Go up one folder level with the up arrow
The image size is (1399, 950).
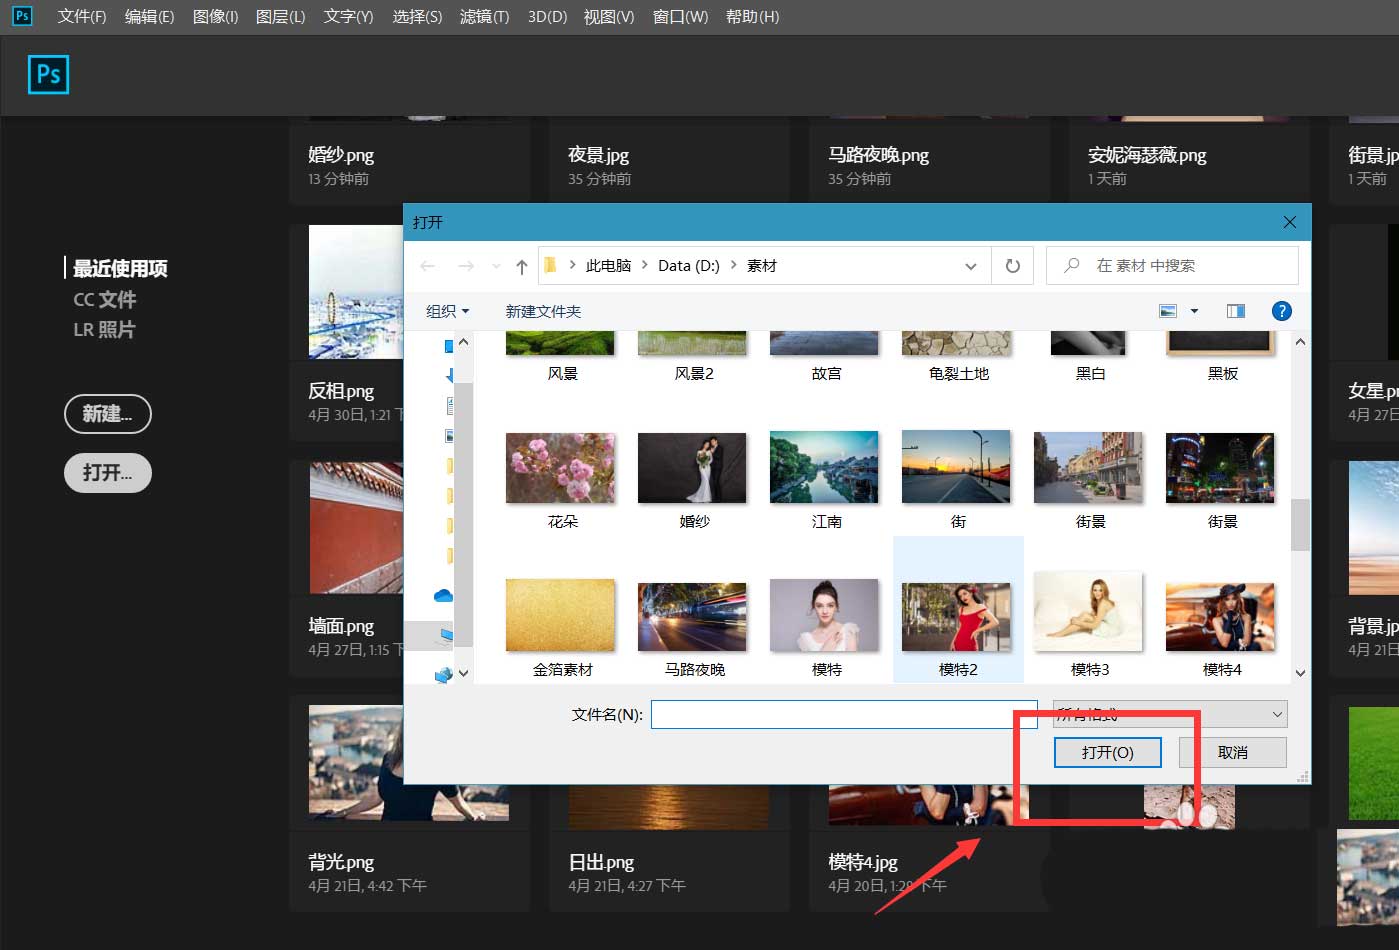(x=521, y=266)
